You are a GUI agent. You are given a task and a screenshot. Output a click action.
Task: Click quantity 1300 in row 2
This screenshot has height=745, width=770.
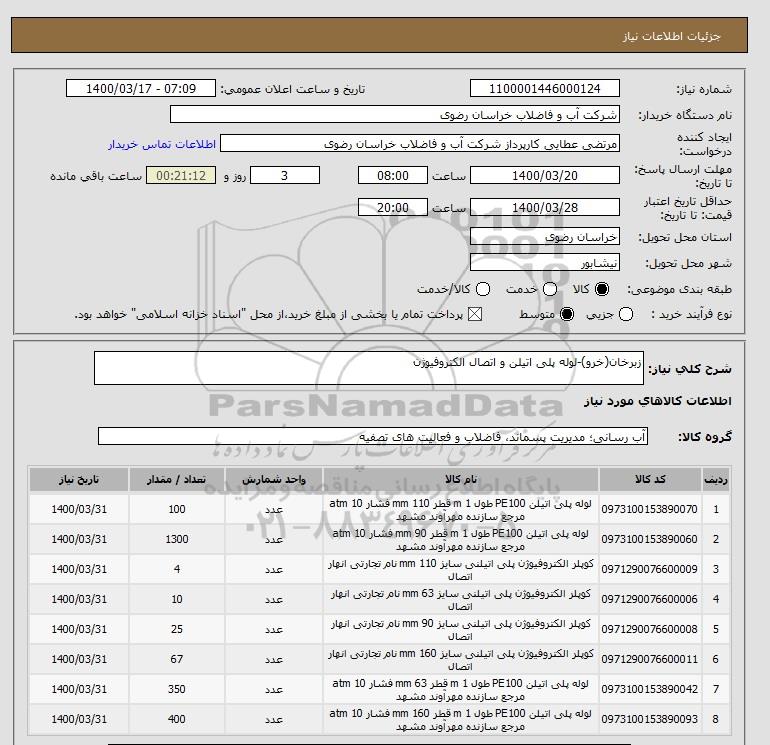click(x=177, y=539)
